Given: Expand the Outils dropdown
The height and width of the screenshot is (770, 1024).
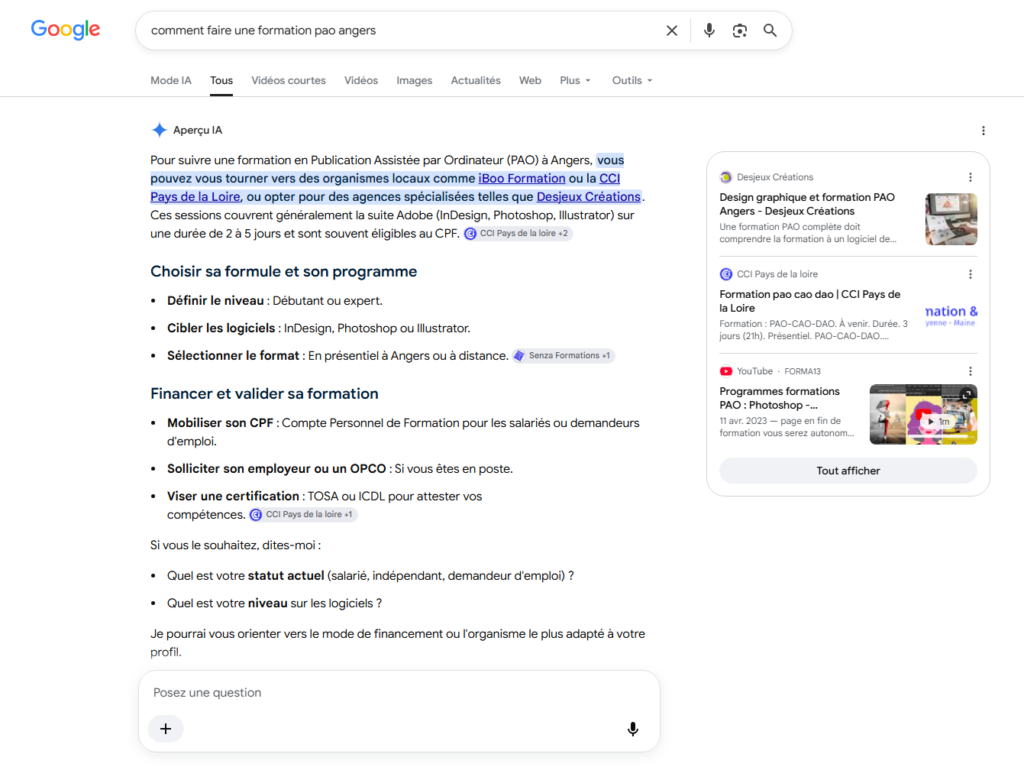Looking at the screenshot, I should click(632, 80).
